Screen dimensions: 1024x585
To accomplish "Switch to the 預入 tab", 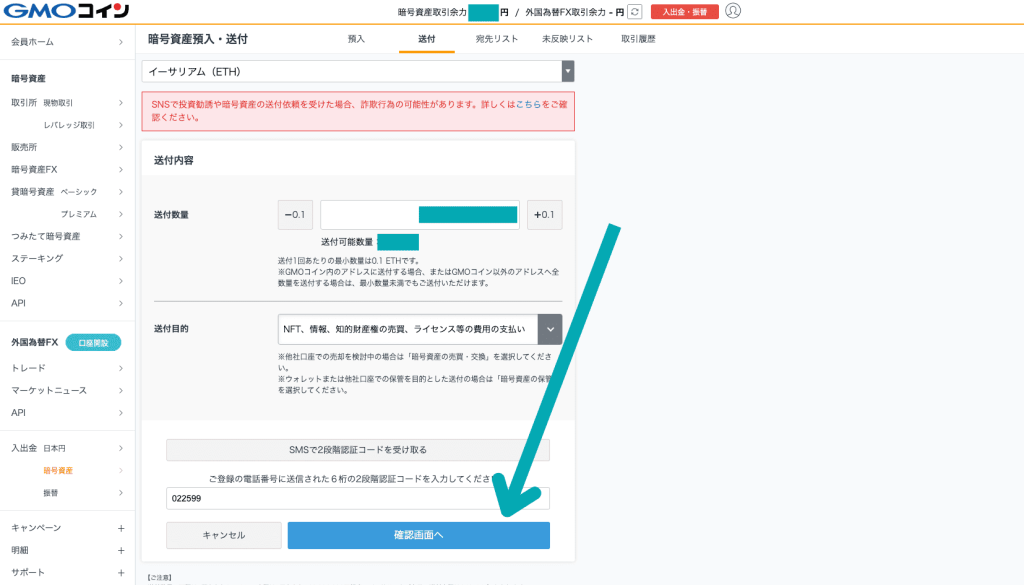I will [x=356, y=39].
